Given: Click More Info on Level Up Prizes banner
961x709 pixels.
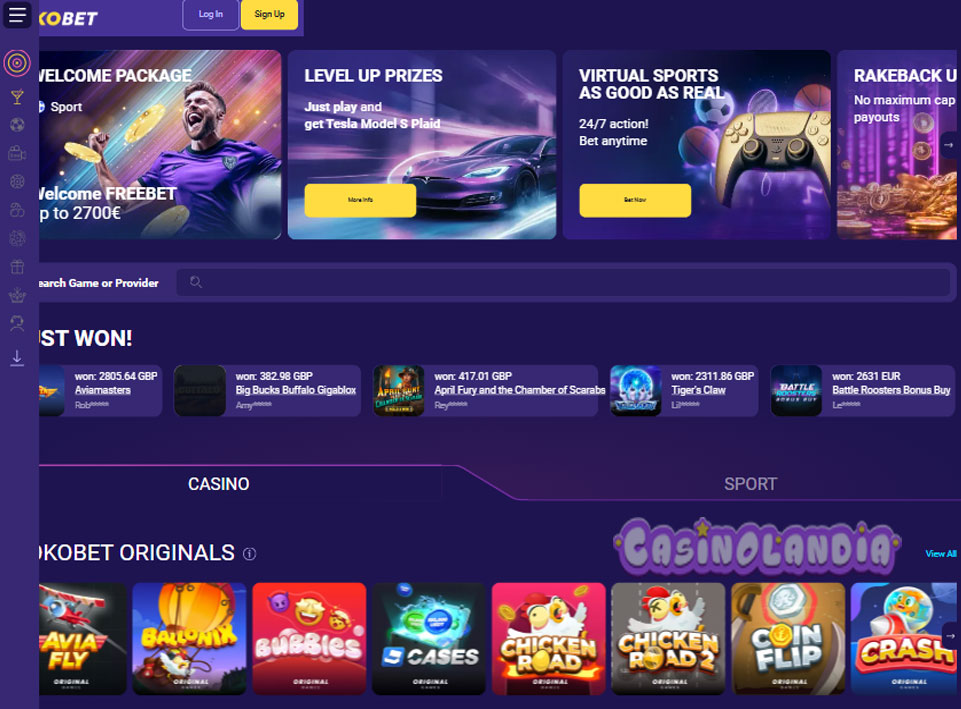Looking at the screenshot, I should (x=360, y=200).
